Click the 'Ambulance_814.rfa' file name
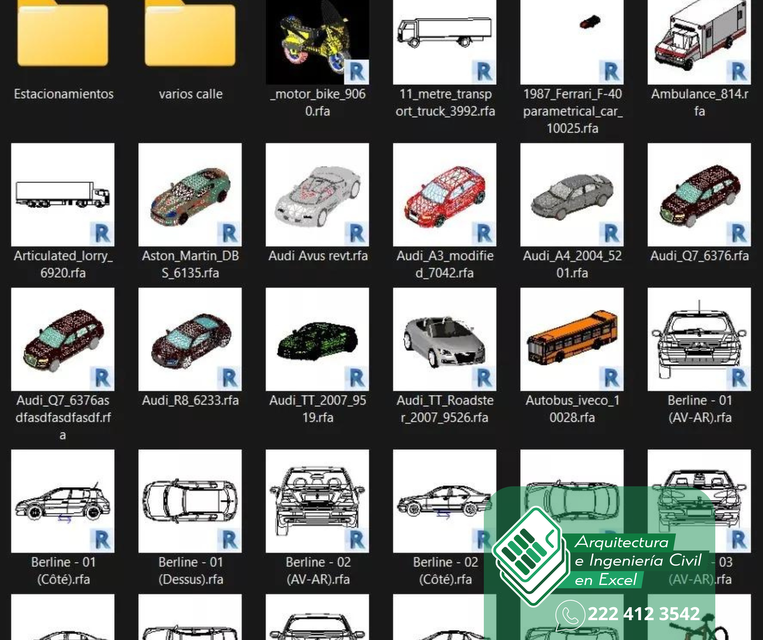This screenshot has height=640, width=763. [700, 102]
